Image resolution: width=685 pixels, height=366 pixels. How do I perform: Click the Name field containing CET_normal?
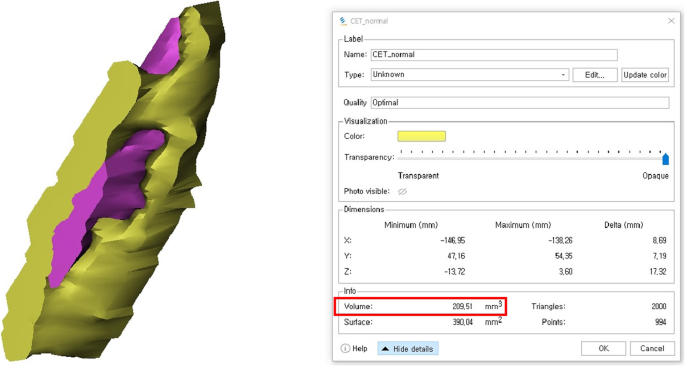[x=494, y=55]
